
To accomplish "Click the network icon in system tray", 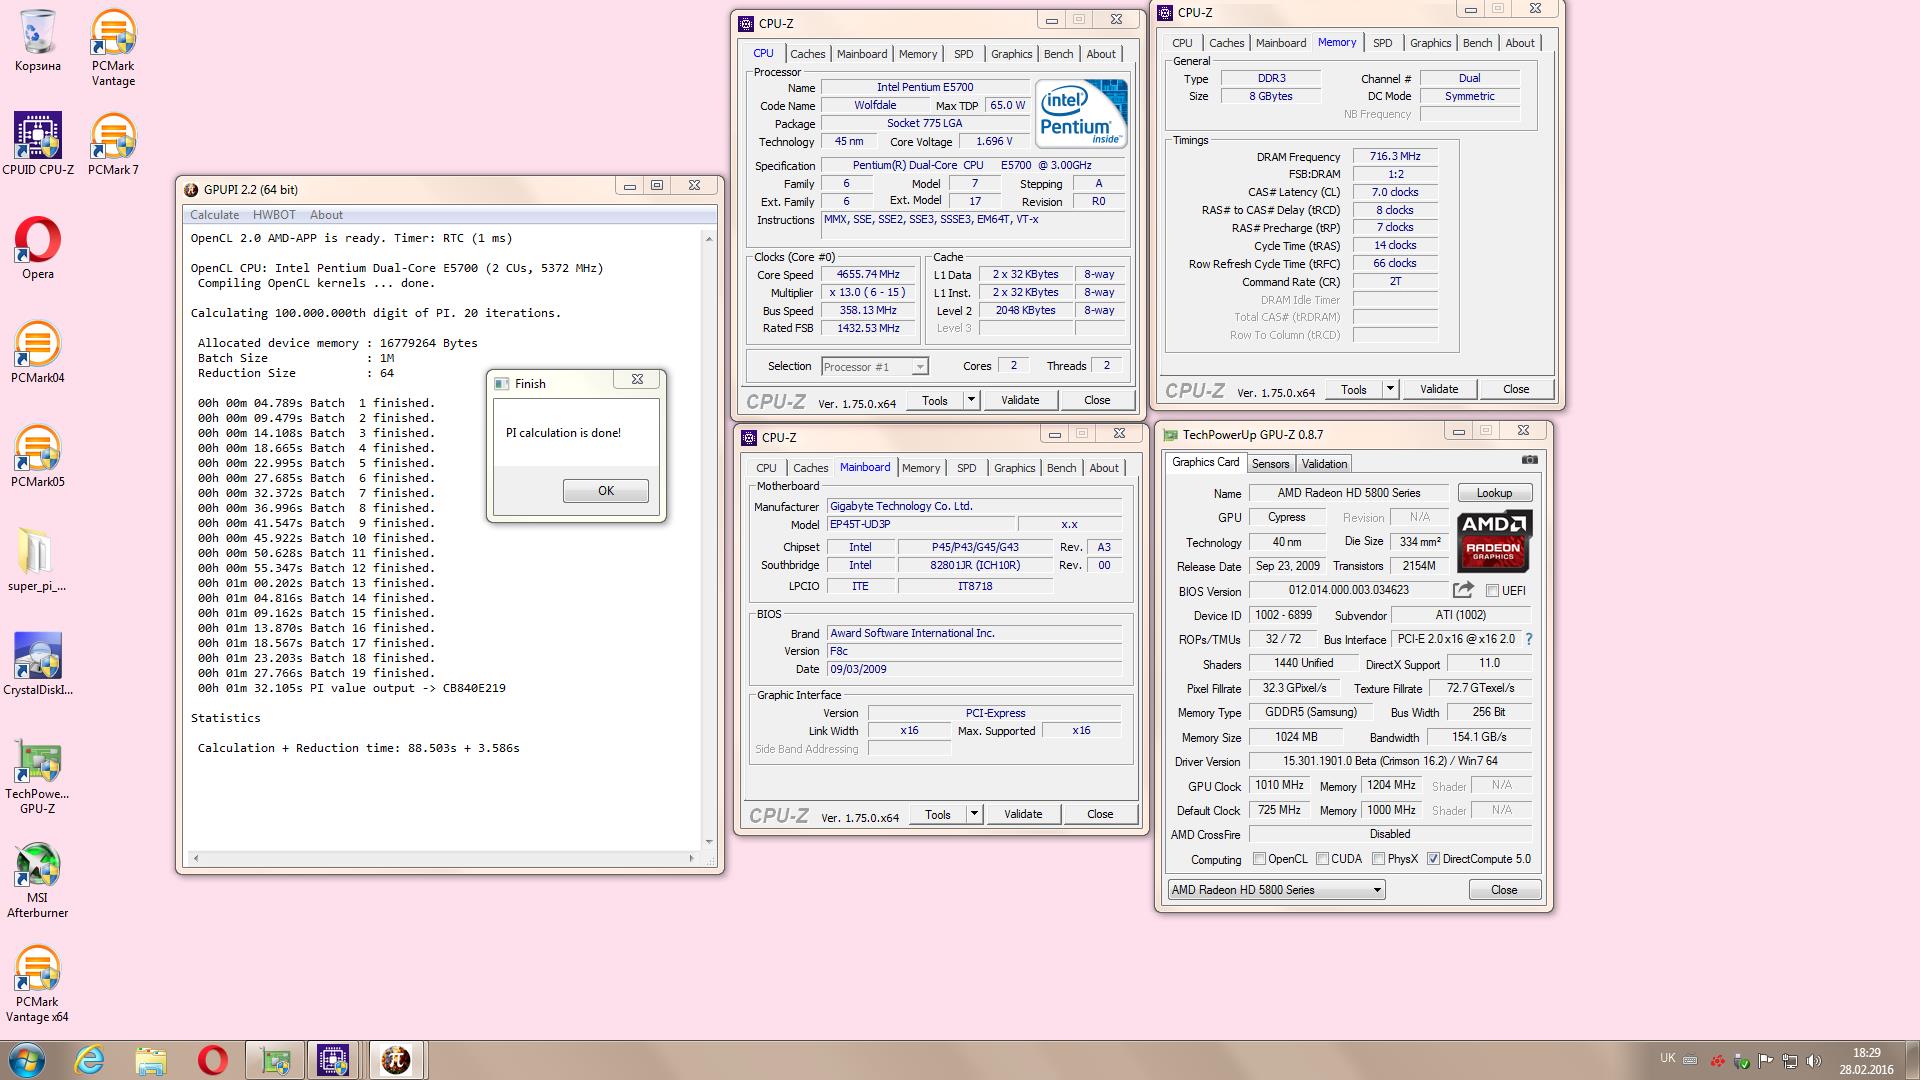I will pos(1790,1060).
